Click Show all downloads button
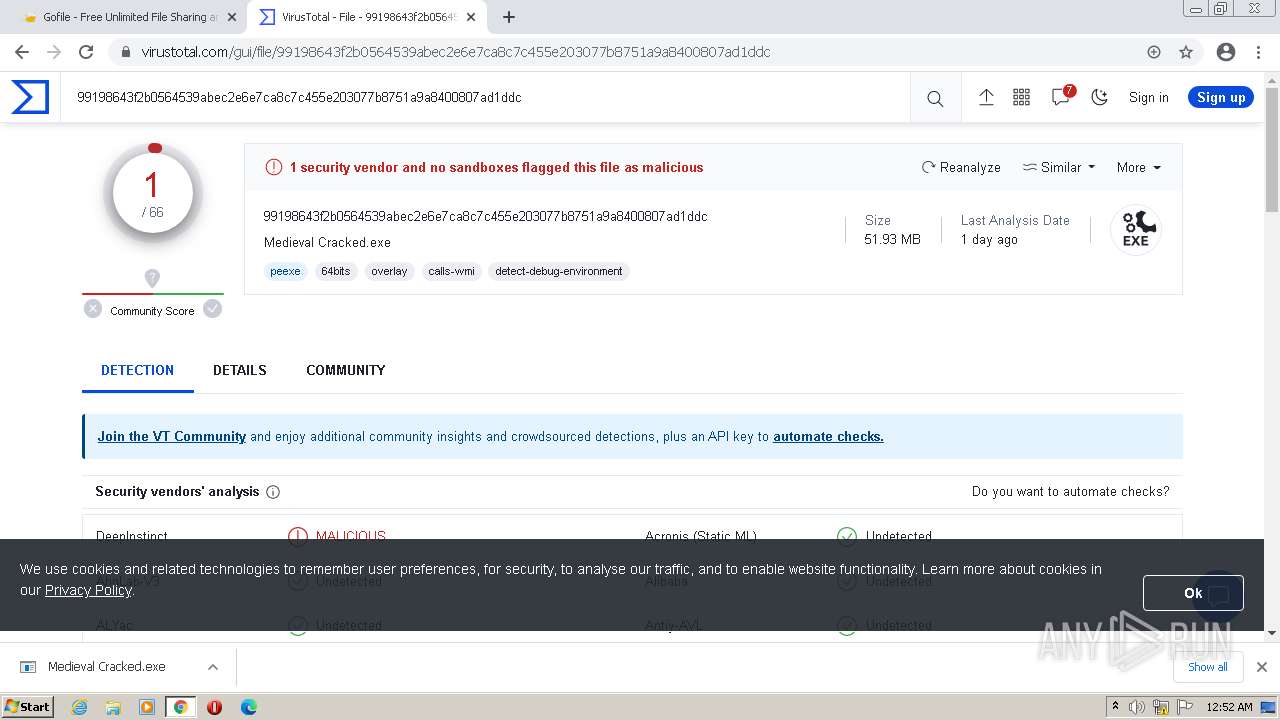This screenshot has height=720, width=1280. click(1207, 667)
